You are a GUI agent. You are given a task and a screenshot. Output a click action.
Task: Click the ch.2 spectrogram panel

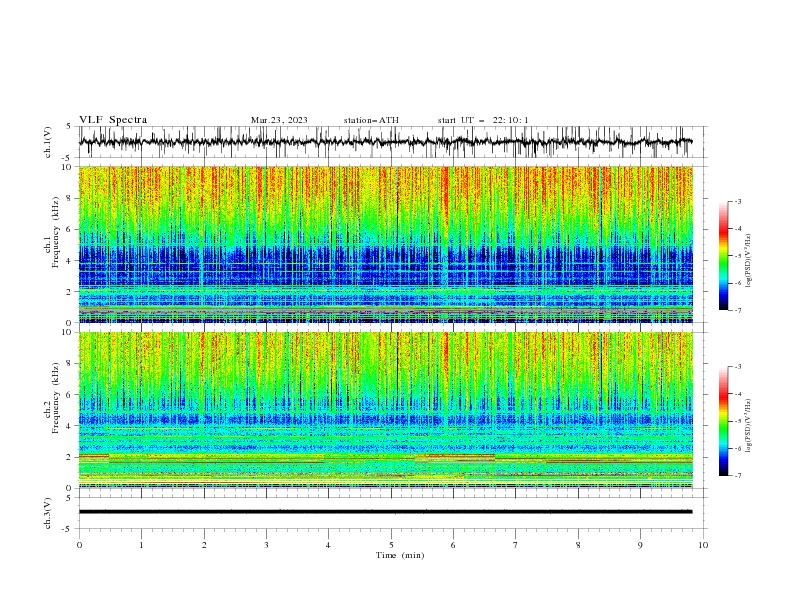386,410
